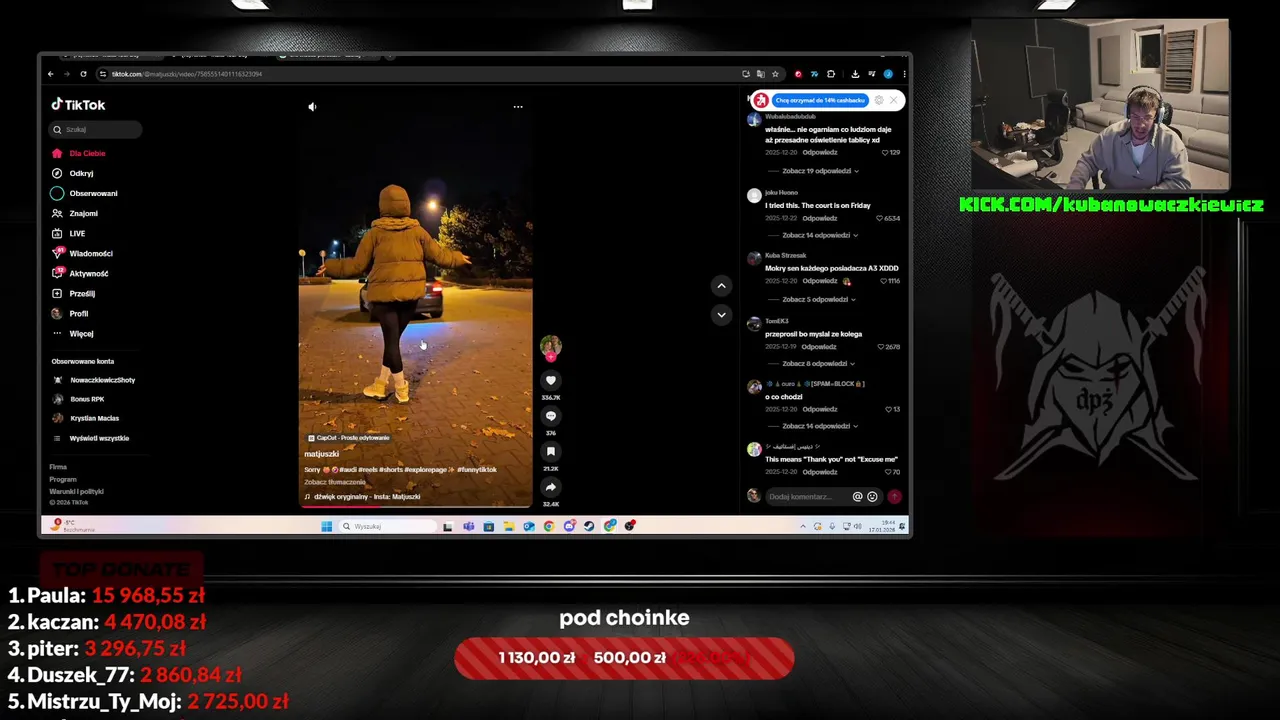1280x720 pixels.
Task: Expand 'Zobacz 14 odpowiedzi' under joku Hoono
Action: [x=820, y=235]
